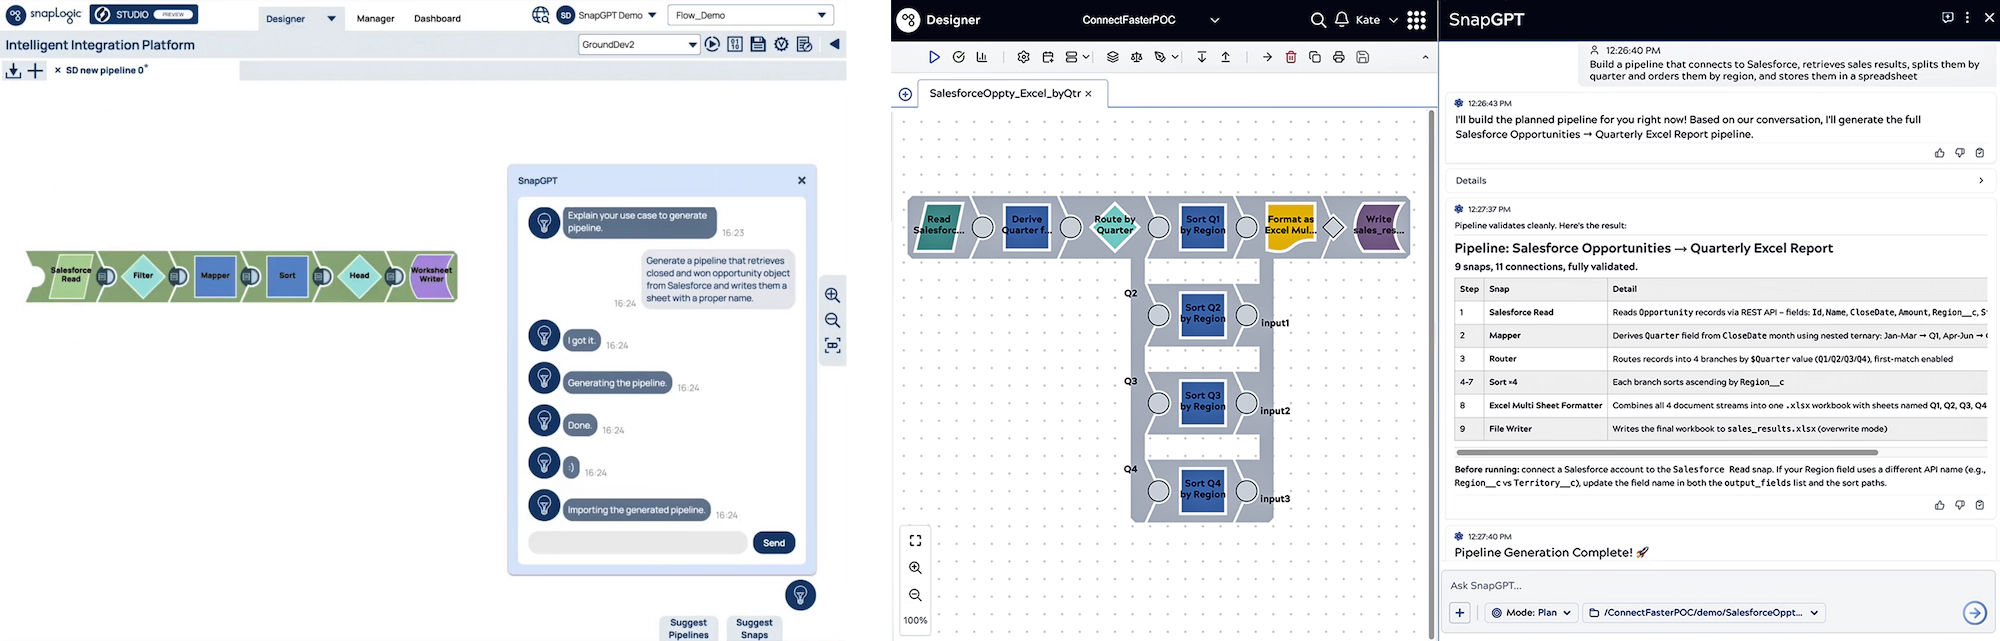Save pipeline with the floppy disk icon in new Designer
The width and height of the screenshot is (2000, 641).
point(1362,57)
